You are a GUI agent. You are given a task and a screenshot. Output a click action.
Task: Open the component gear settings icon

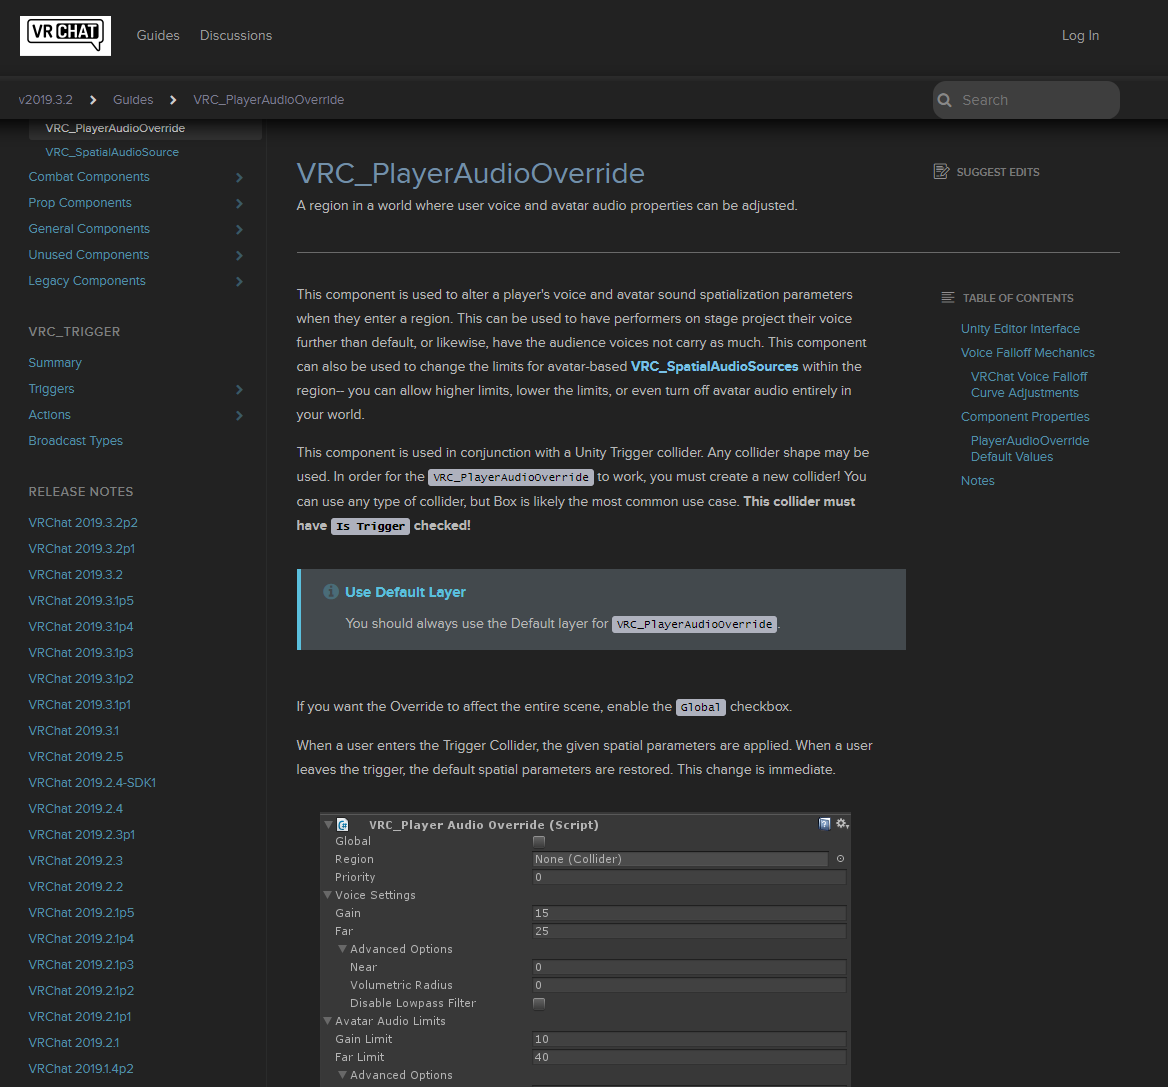pos(842,824)
